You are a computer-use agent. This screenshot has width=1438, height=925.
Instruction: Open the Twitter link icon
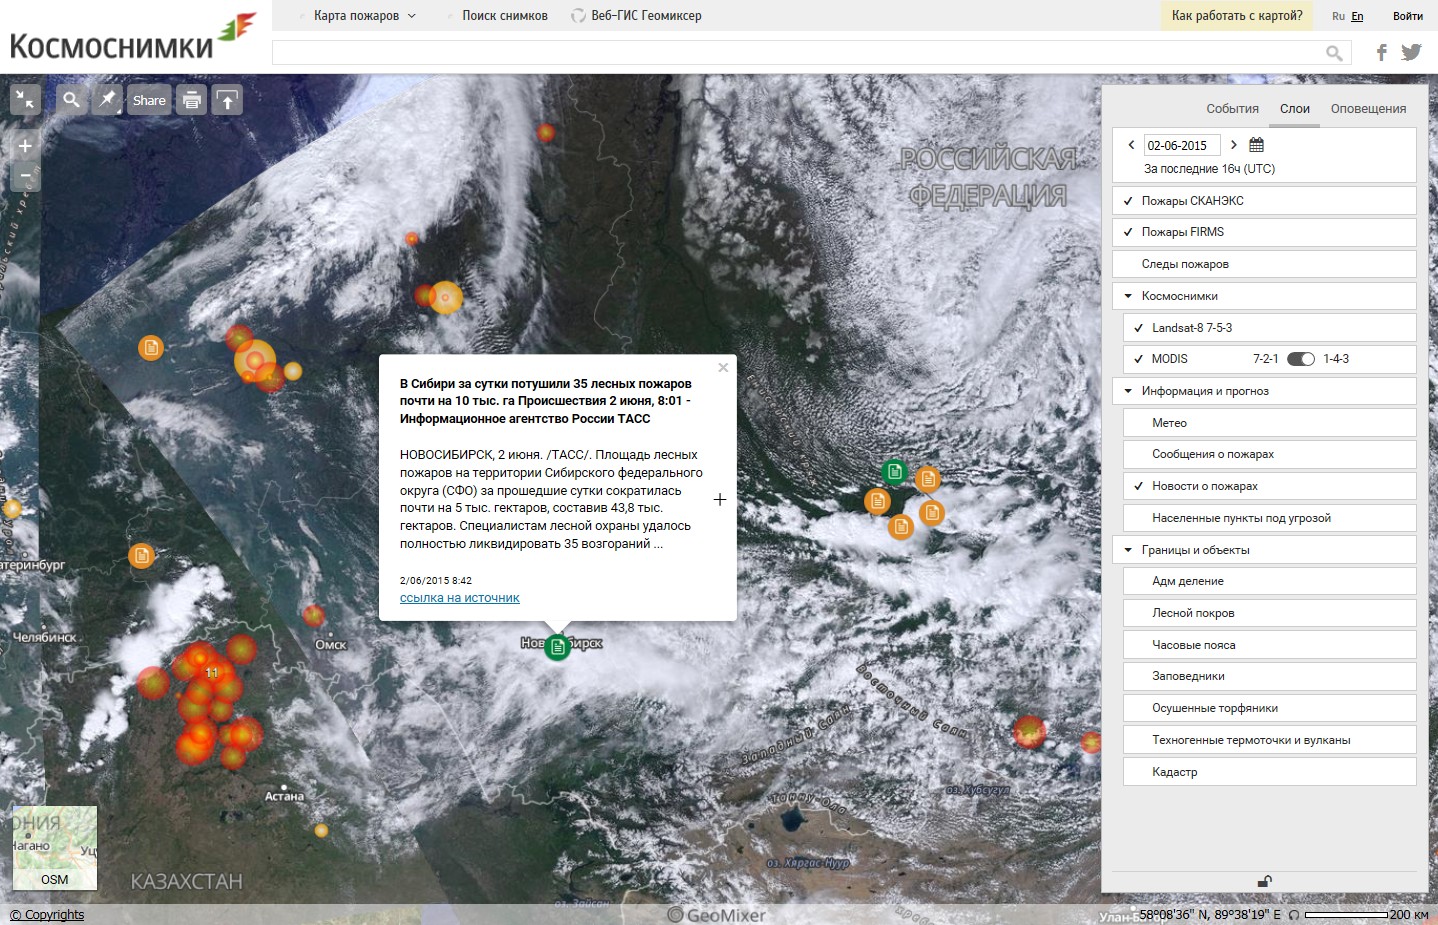click(x=1411, y=52)
